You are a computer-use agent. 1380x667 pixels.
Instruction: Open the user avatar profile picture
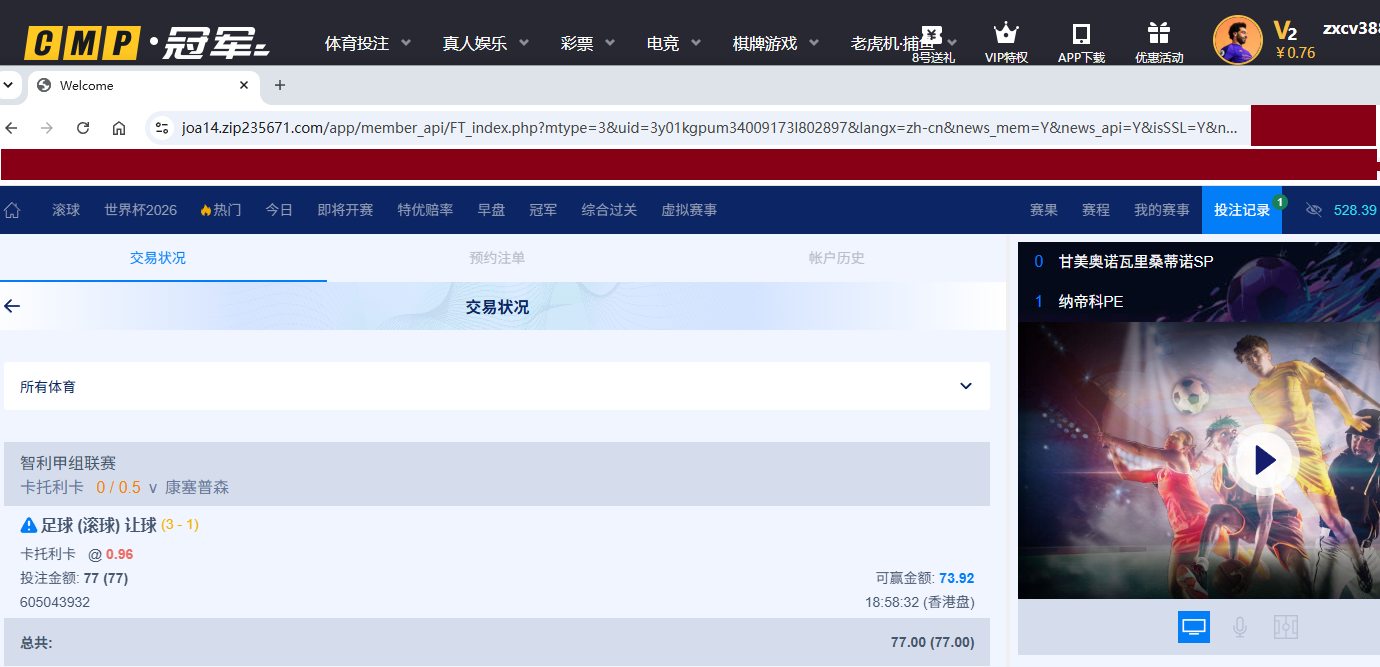[x=1237, y=40]
